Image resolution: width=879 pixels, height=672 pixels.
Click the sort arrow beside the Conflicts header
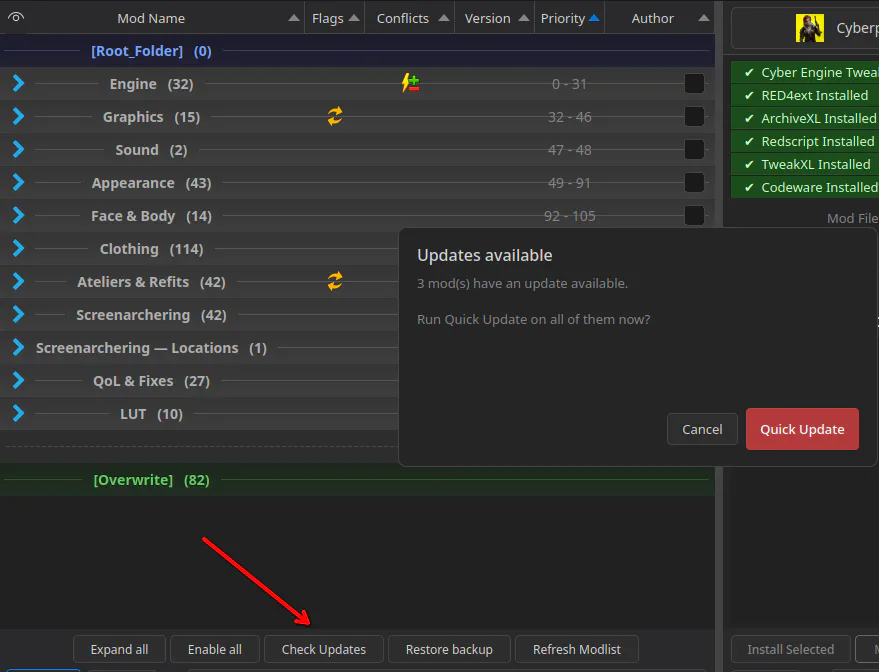click(443, 18)
